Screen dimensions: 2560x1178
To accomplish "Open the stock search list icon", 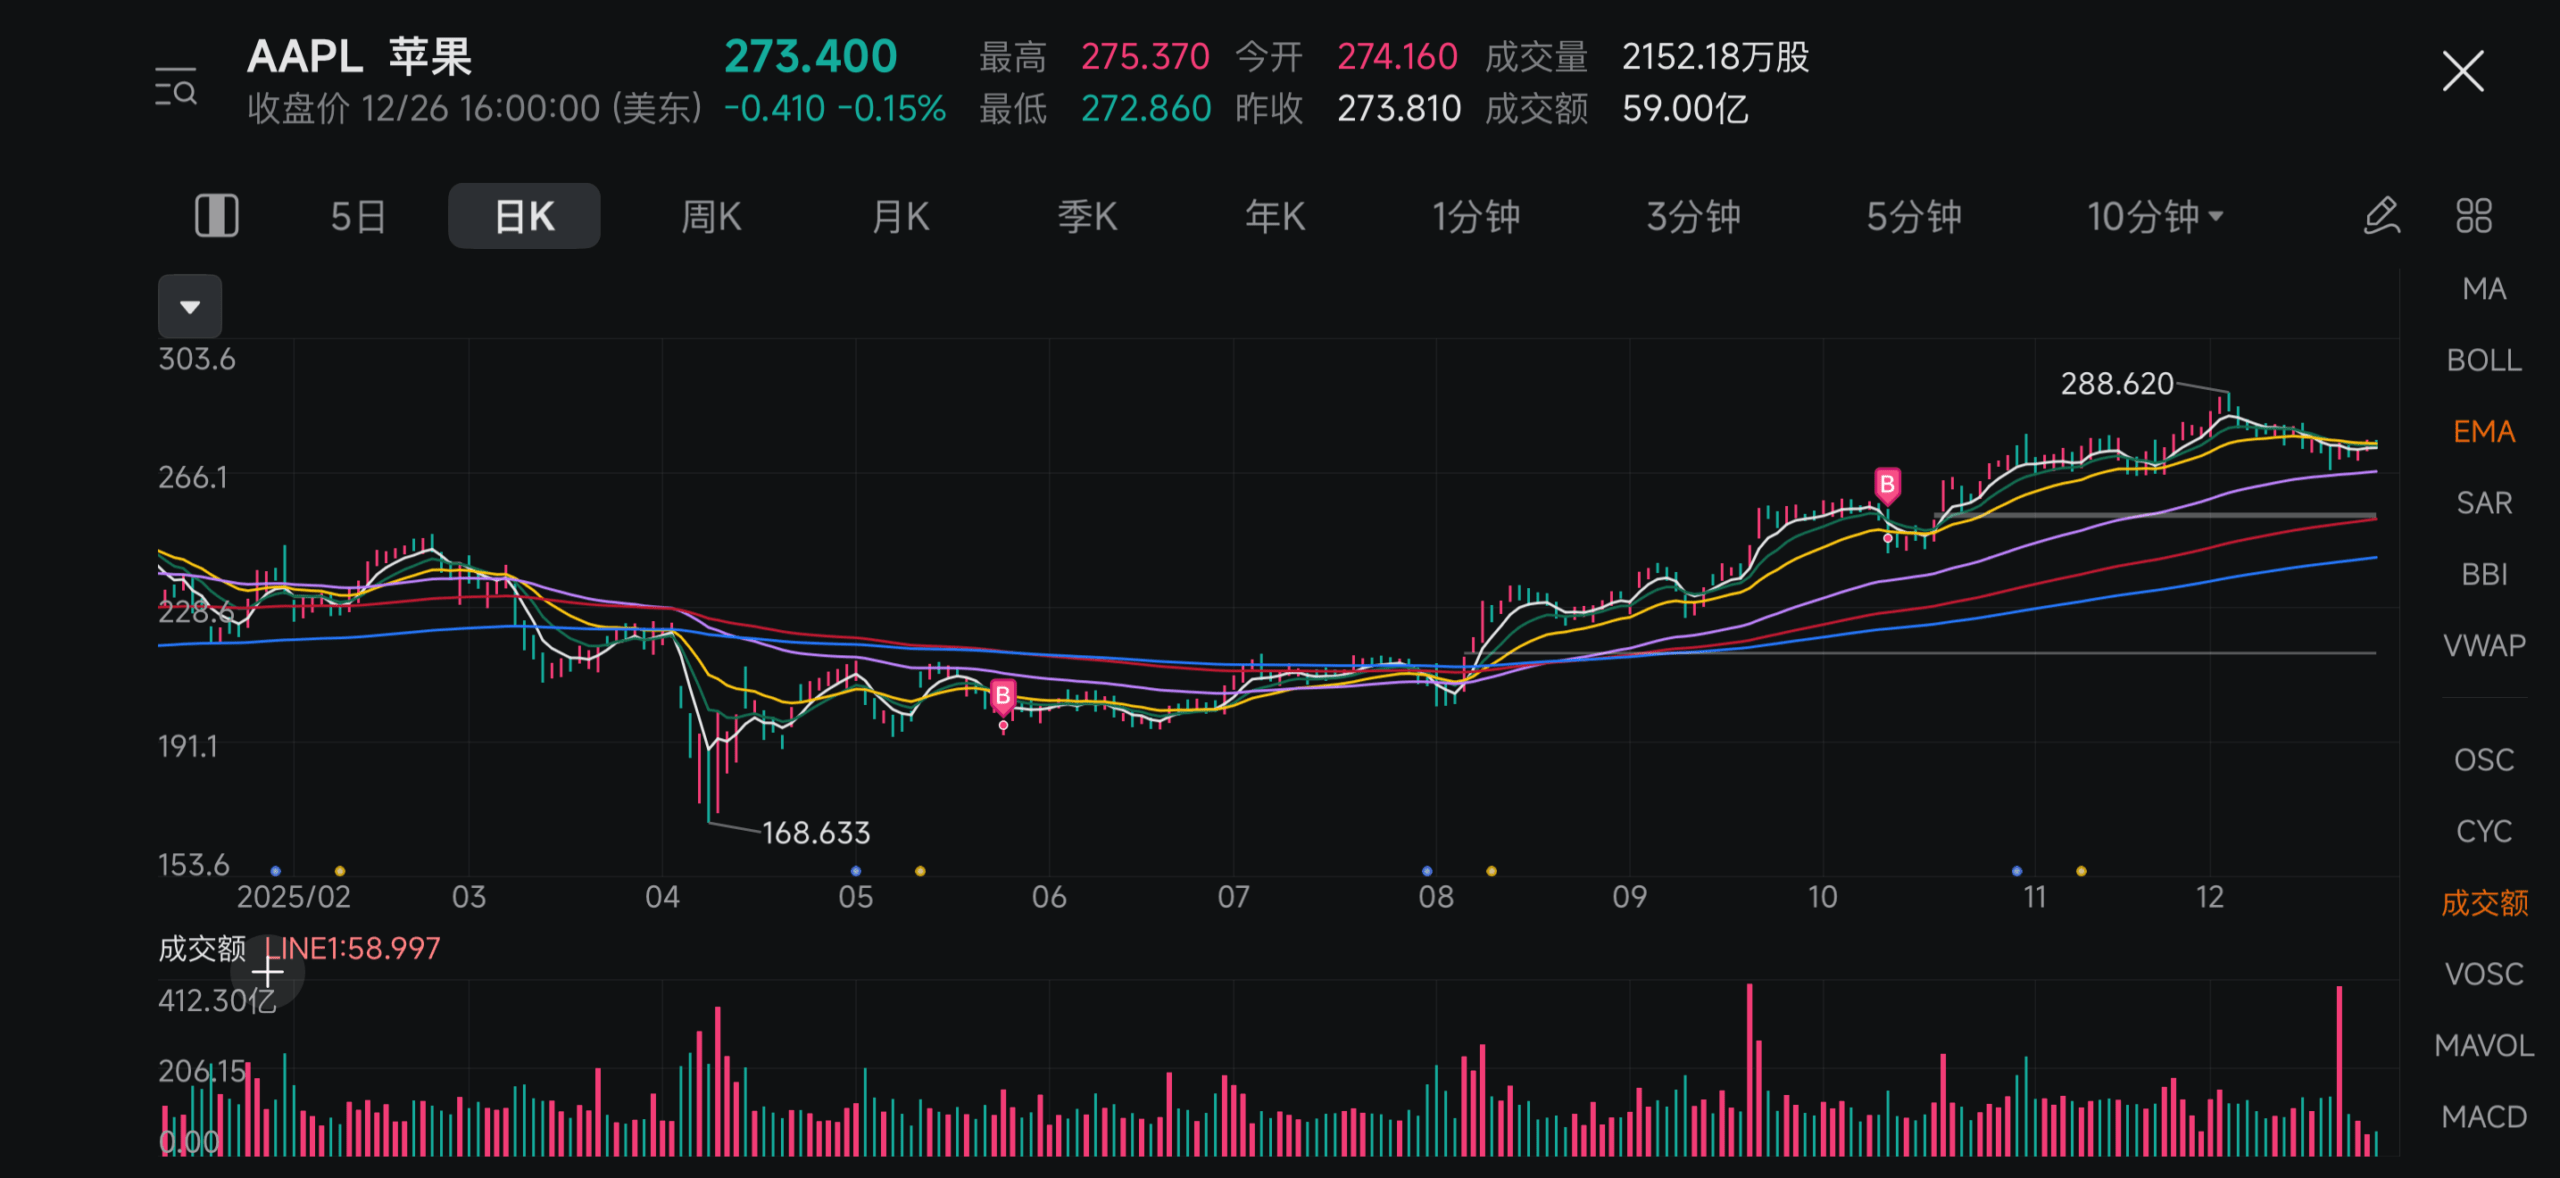I will (x=176, y=88).
